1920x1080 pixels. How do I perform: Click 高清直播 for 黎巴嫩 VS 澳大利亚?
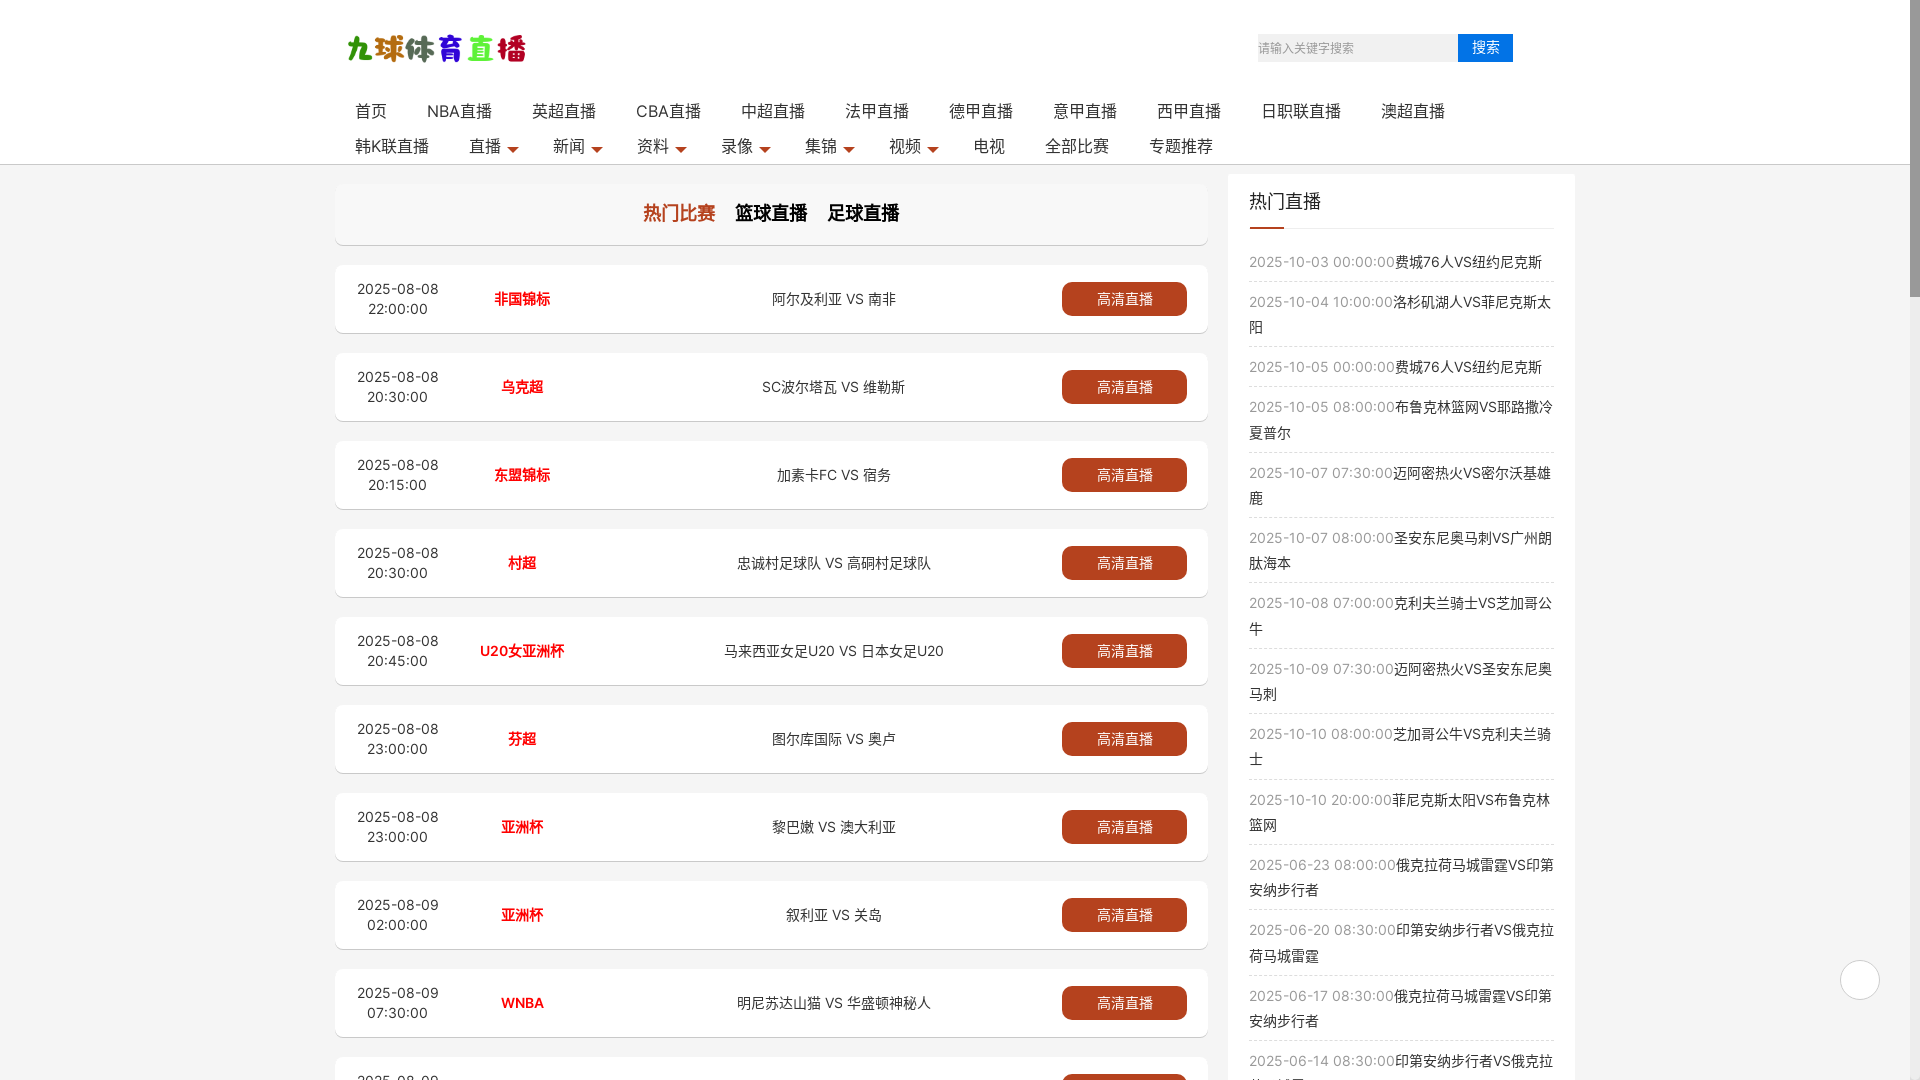coord(1124,827)
